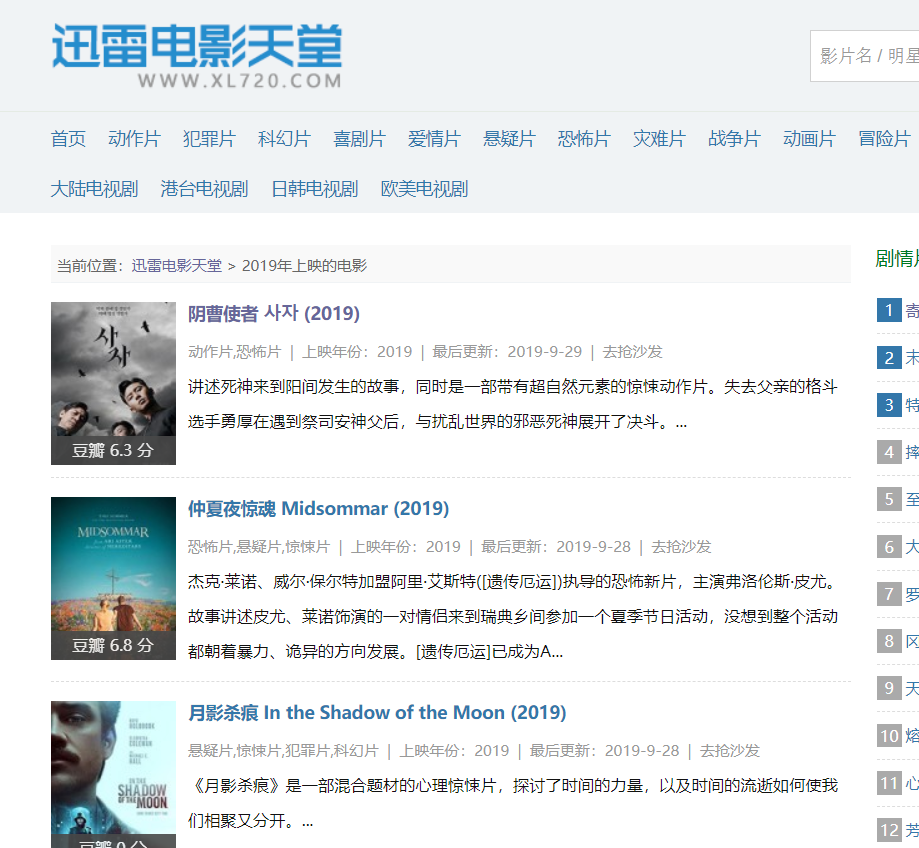Open the 阴曹使者 사자 poster thumbnail

pyautogui.click(x=113, y=383)
